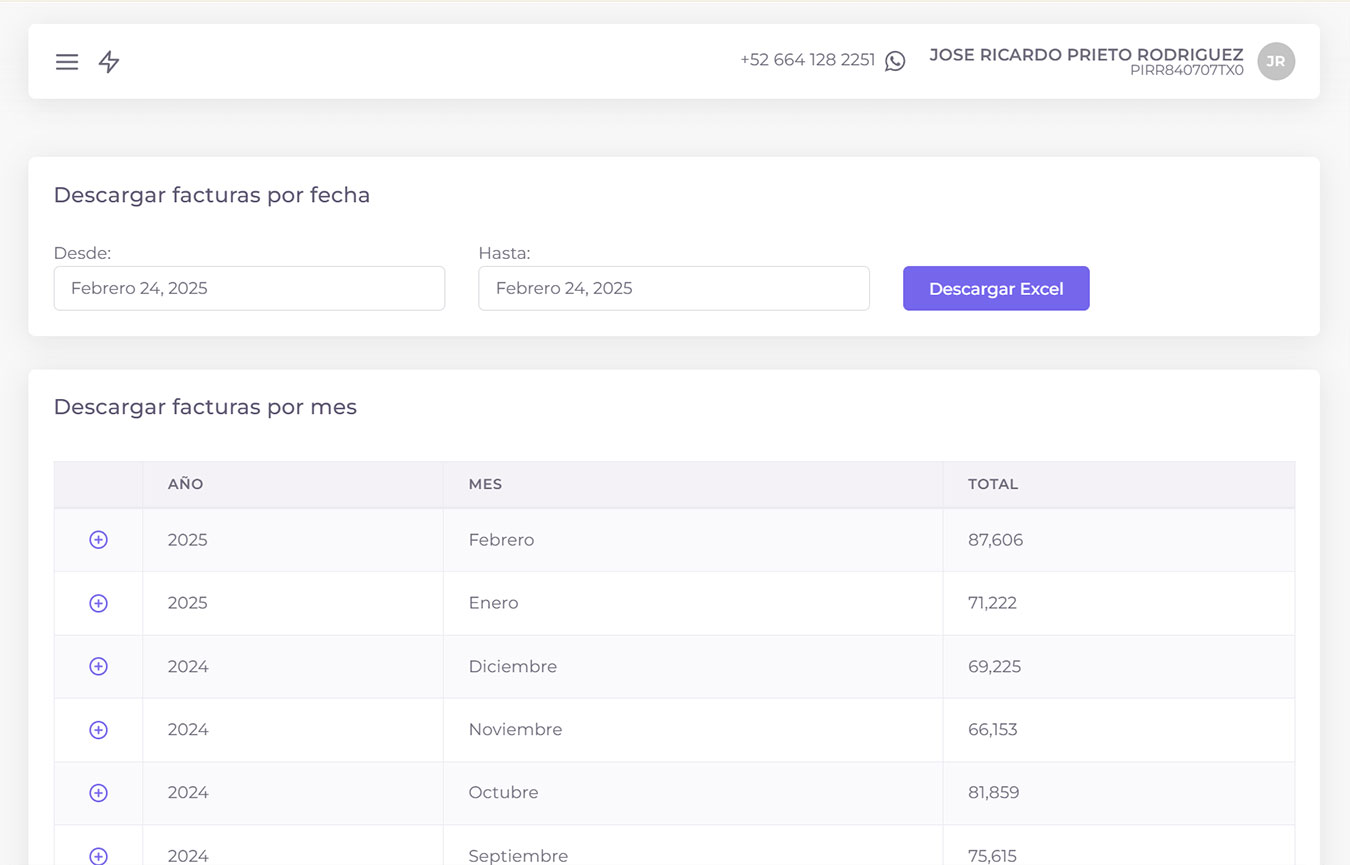The width and height of the screenshot is (1350, 865).
Task: Expand the Febrero 2025 row
Action: pos(98,540)
